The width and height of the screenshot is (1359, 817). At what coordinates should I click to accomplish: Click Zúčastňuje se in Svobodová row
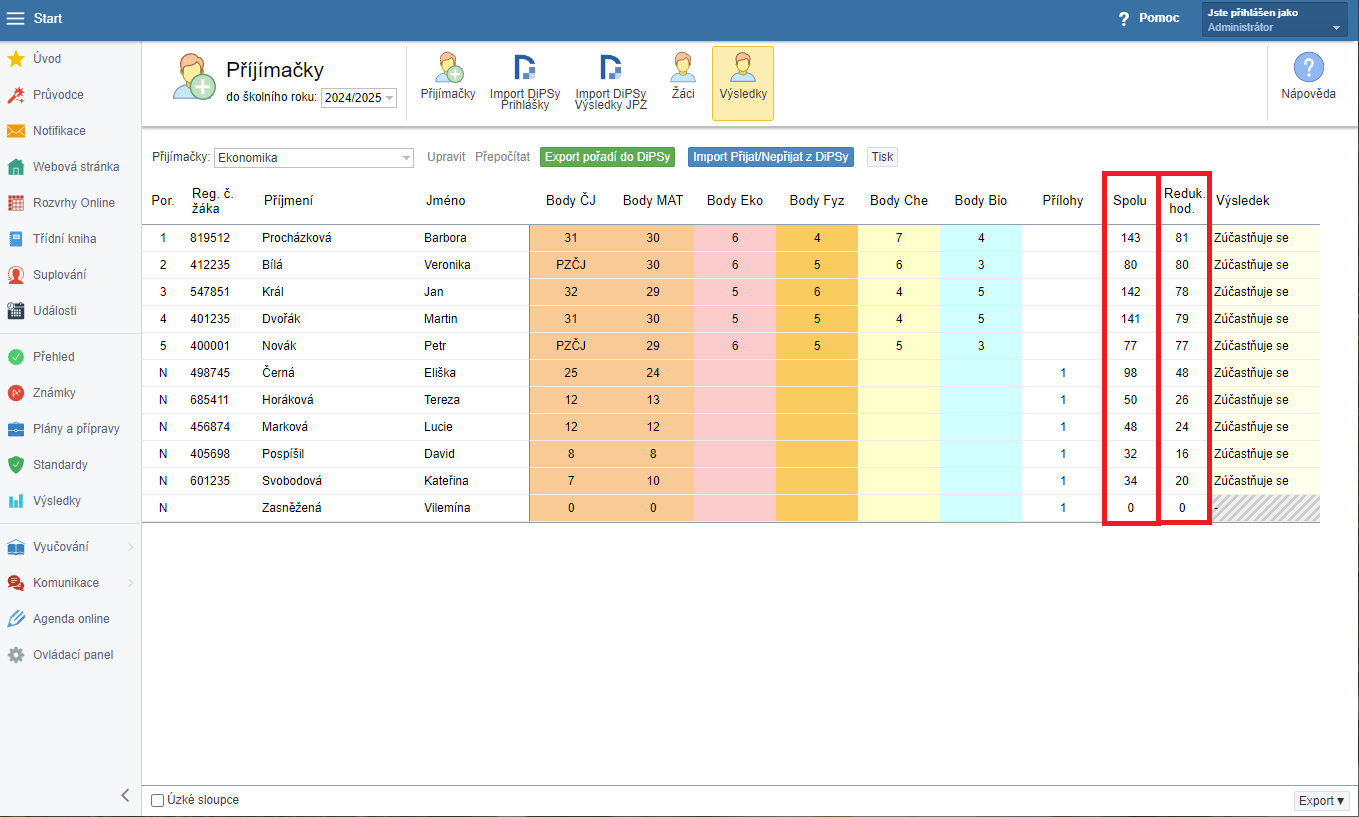[1251, 481]
